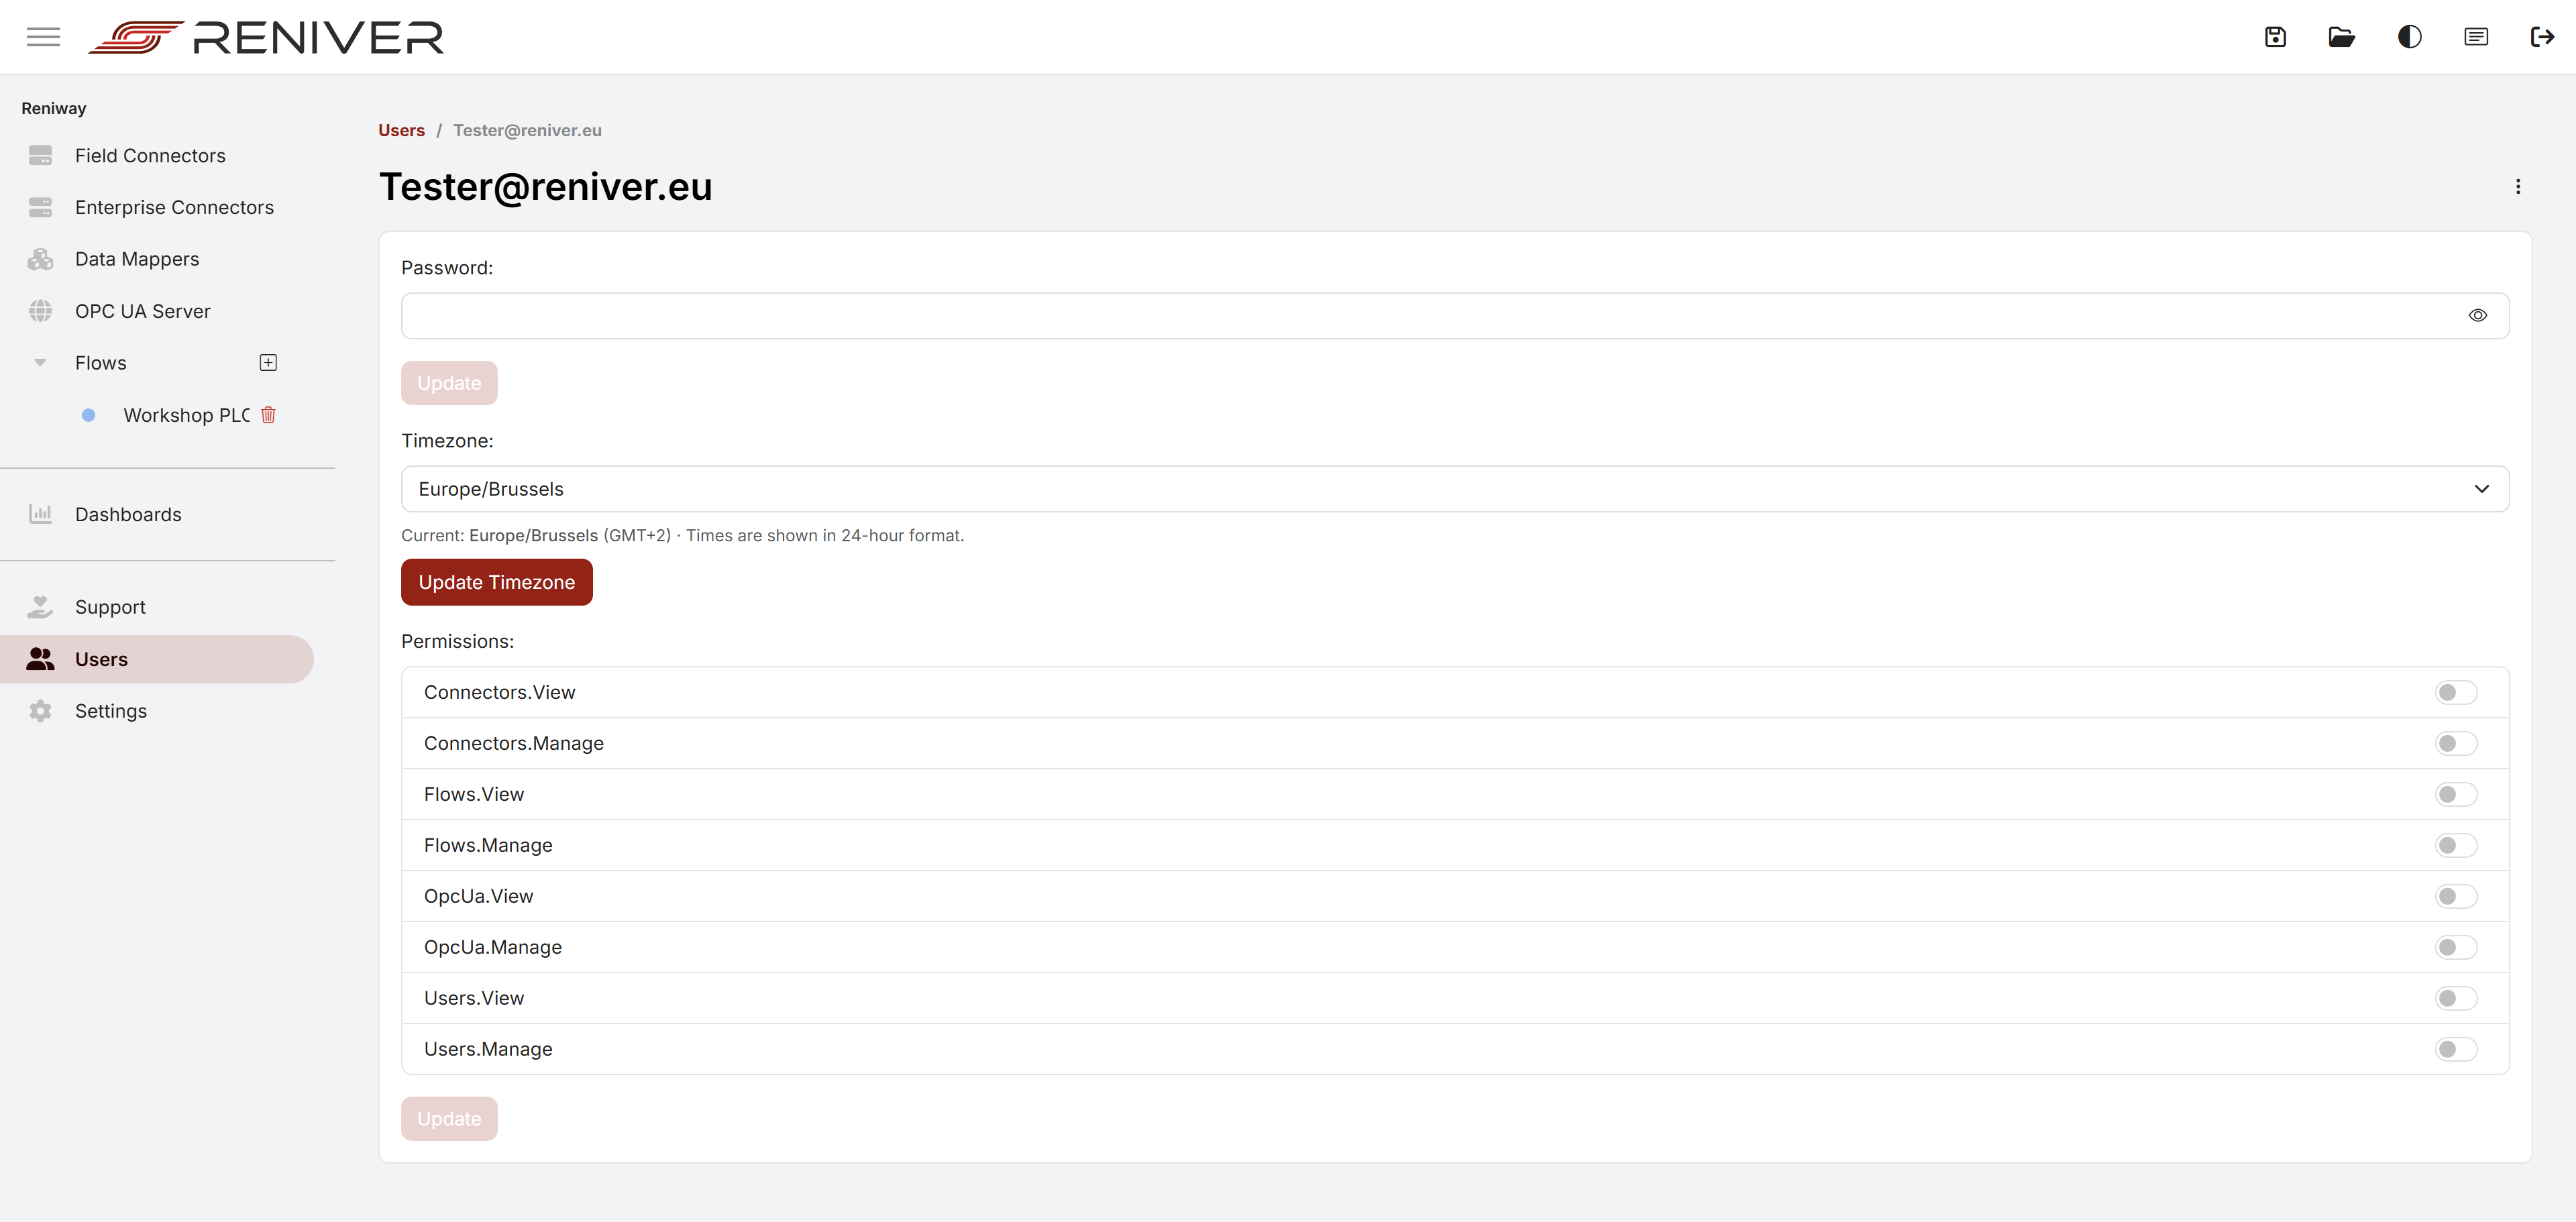The image size is (2576, 1222).
Task: Delete Workshop PLC using the trash icon
Action: pos(268,415)
